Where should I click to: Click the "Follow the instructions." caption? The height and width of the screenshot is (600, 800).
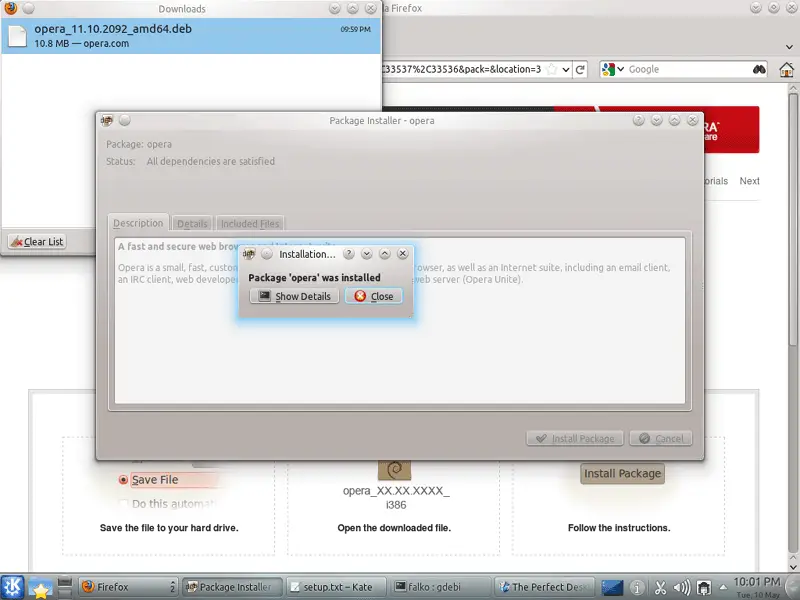click(x=619, y=528)
